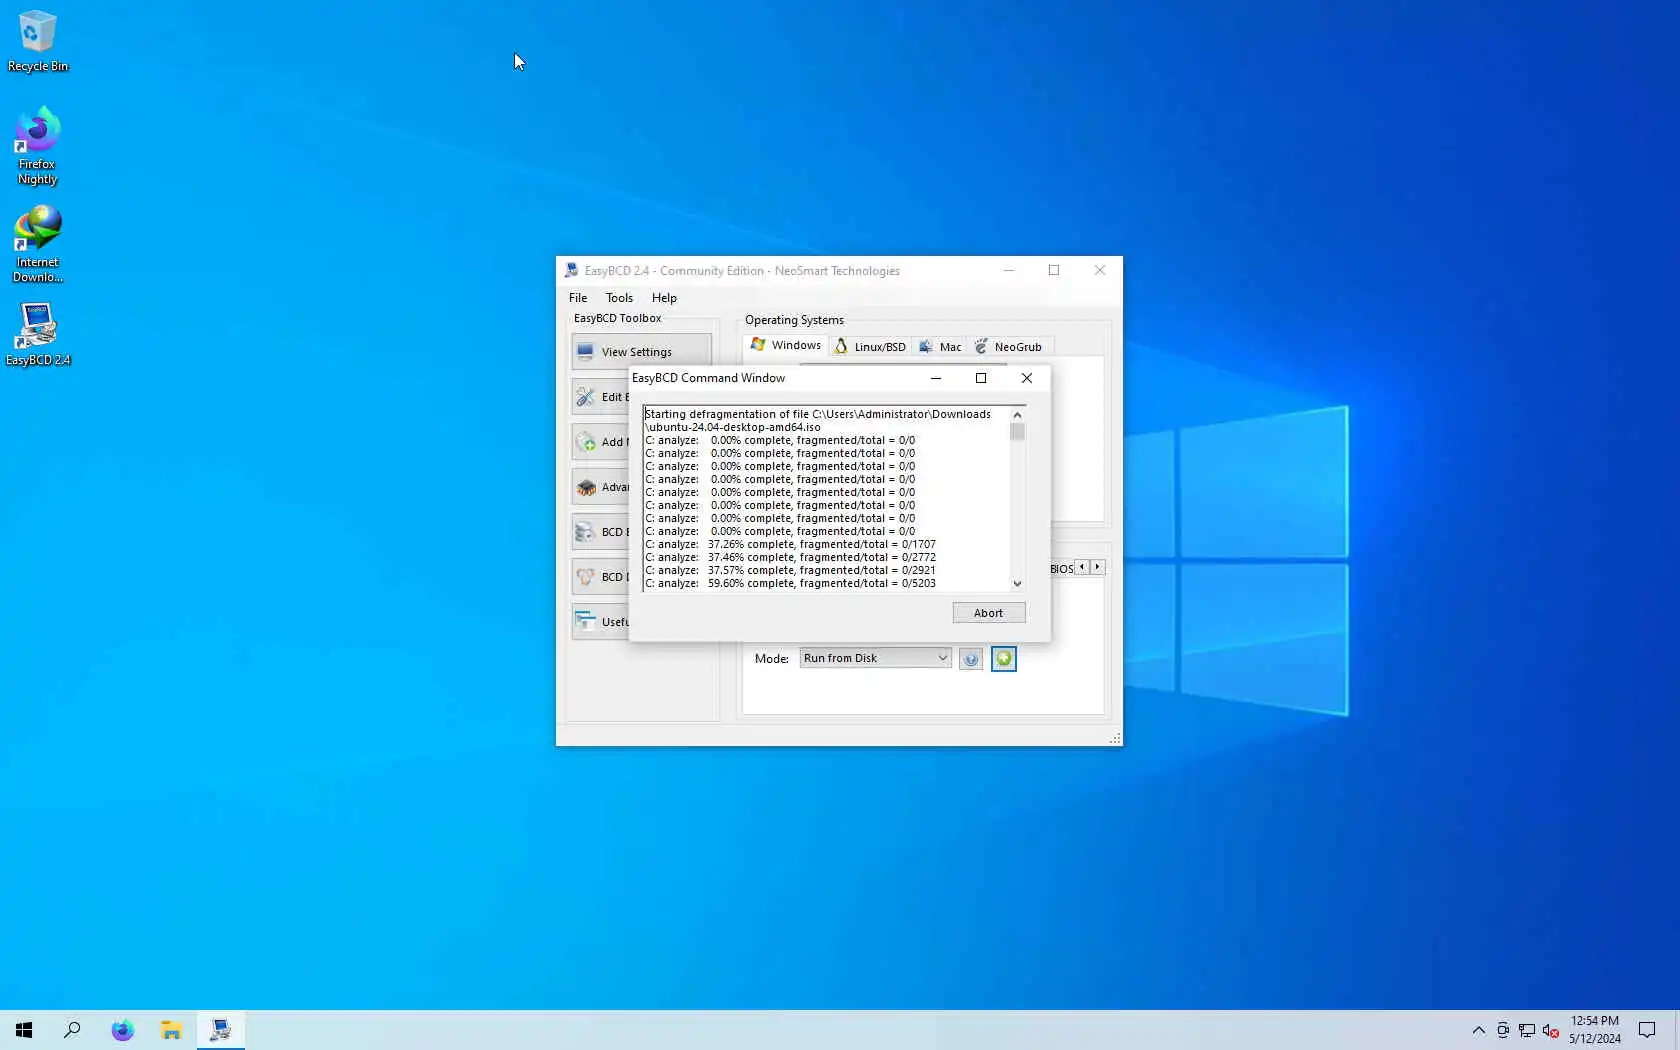The height and width of the screenshot is (1050, 1680).
Task: Click the '59.60% complete' output line
Action: tap(790, 584)
